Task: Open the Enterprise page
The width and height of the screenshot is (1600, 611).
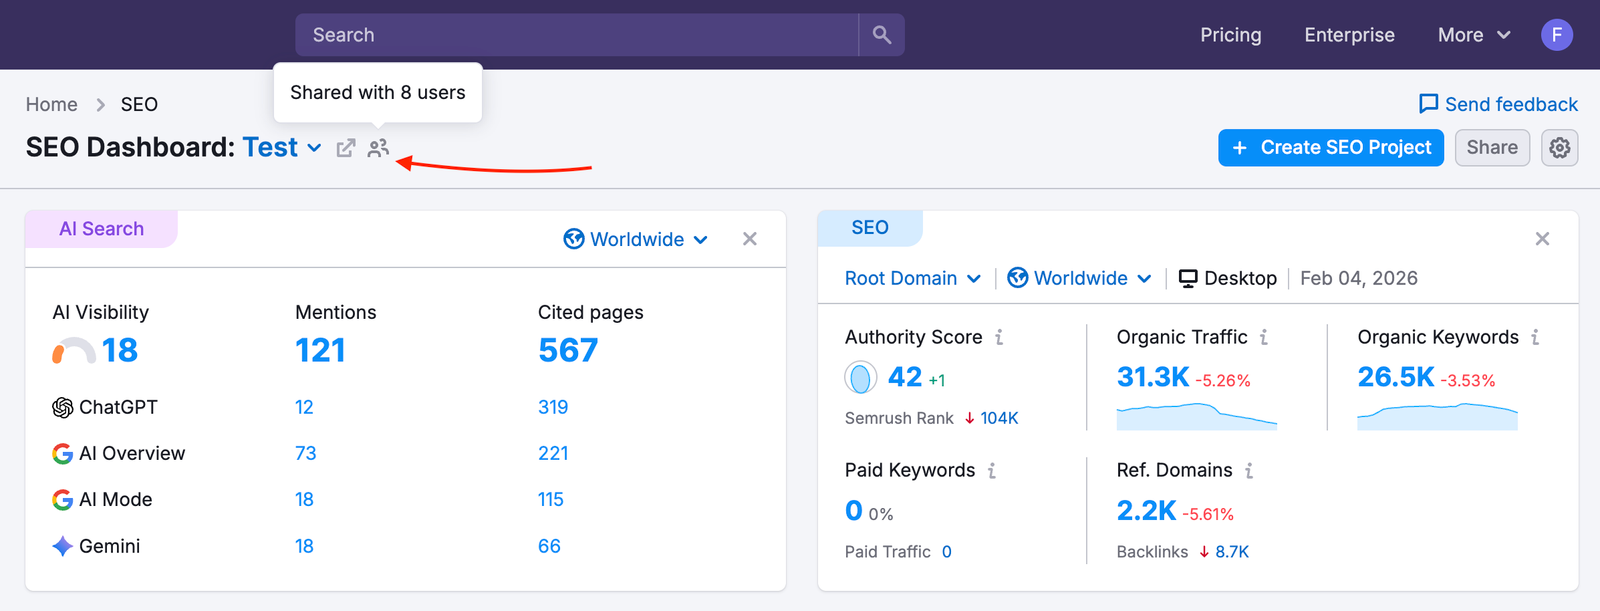Action: coord(1349,35)
